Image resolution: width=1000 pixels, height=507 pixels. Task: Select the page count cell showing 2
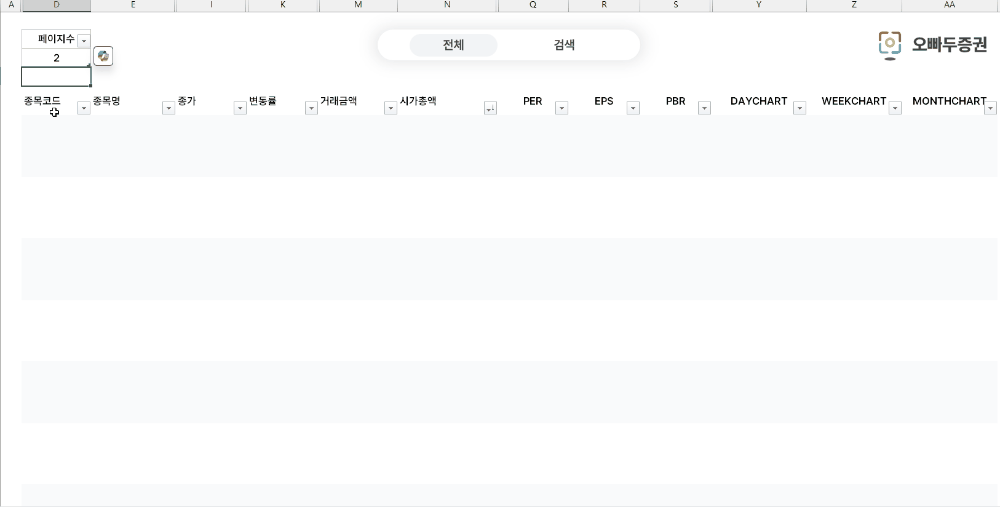[x=56, y=58]
